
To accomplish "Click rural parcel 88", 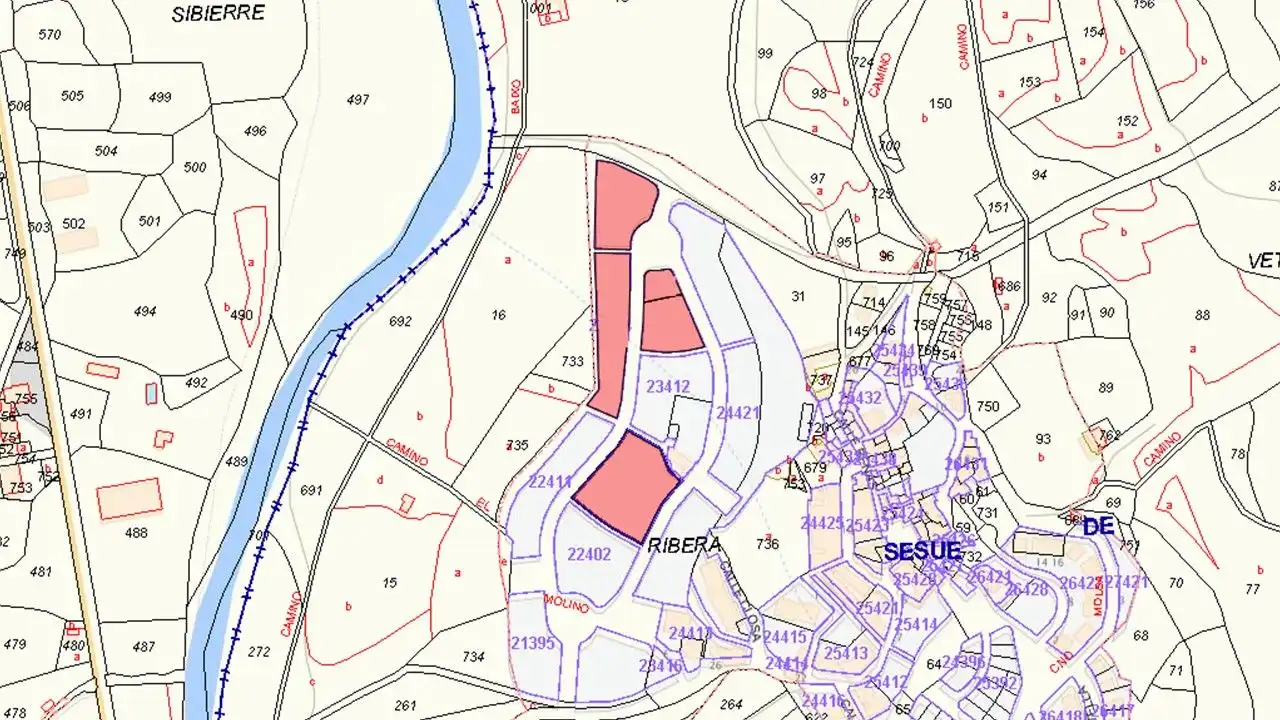I will click(x=1202, y=314).
